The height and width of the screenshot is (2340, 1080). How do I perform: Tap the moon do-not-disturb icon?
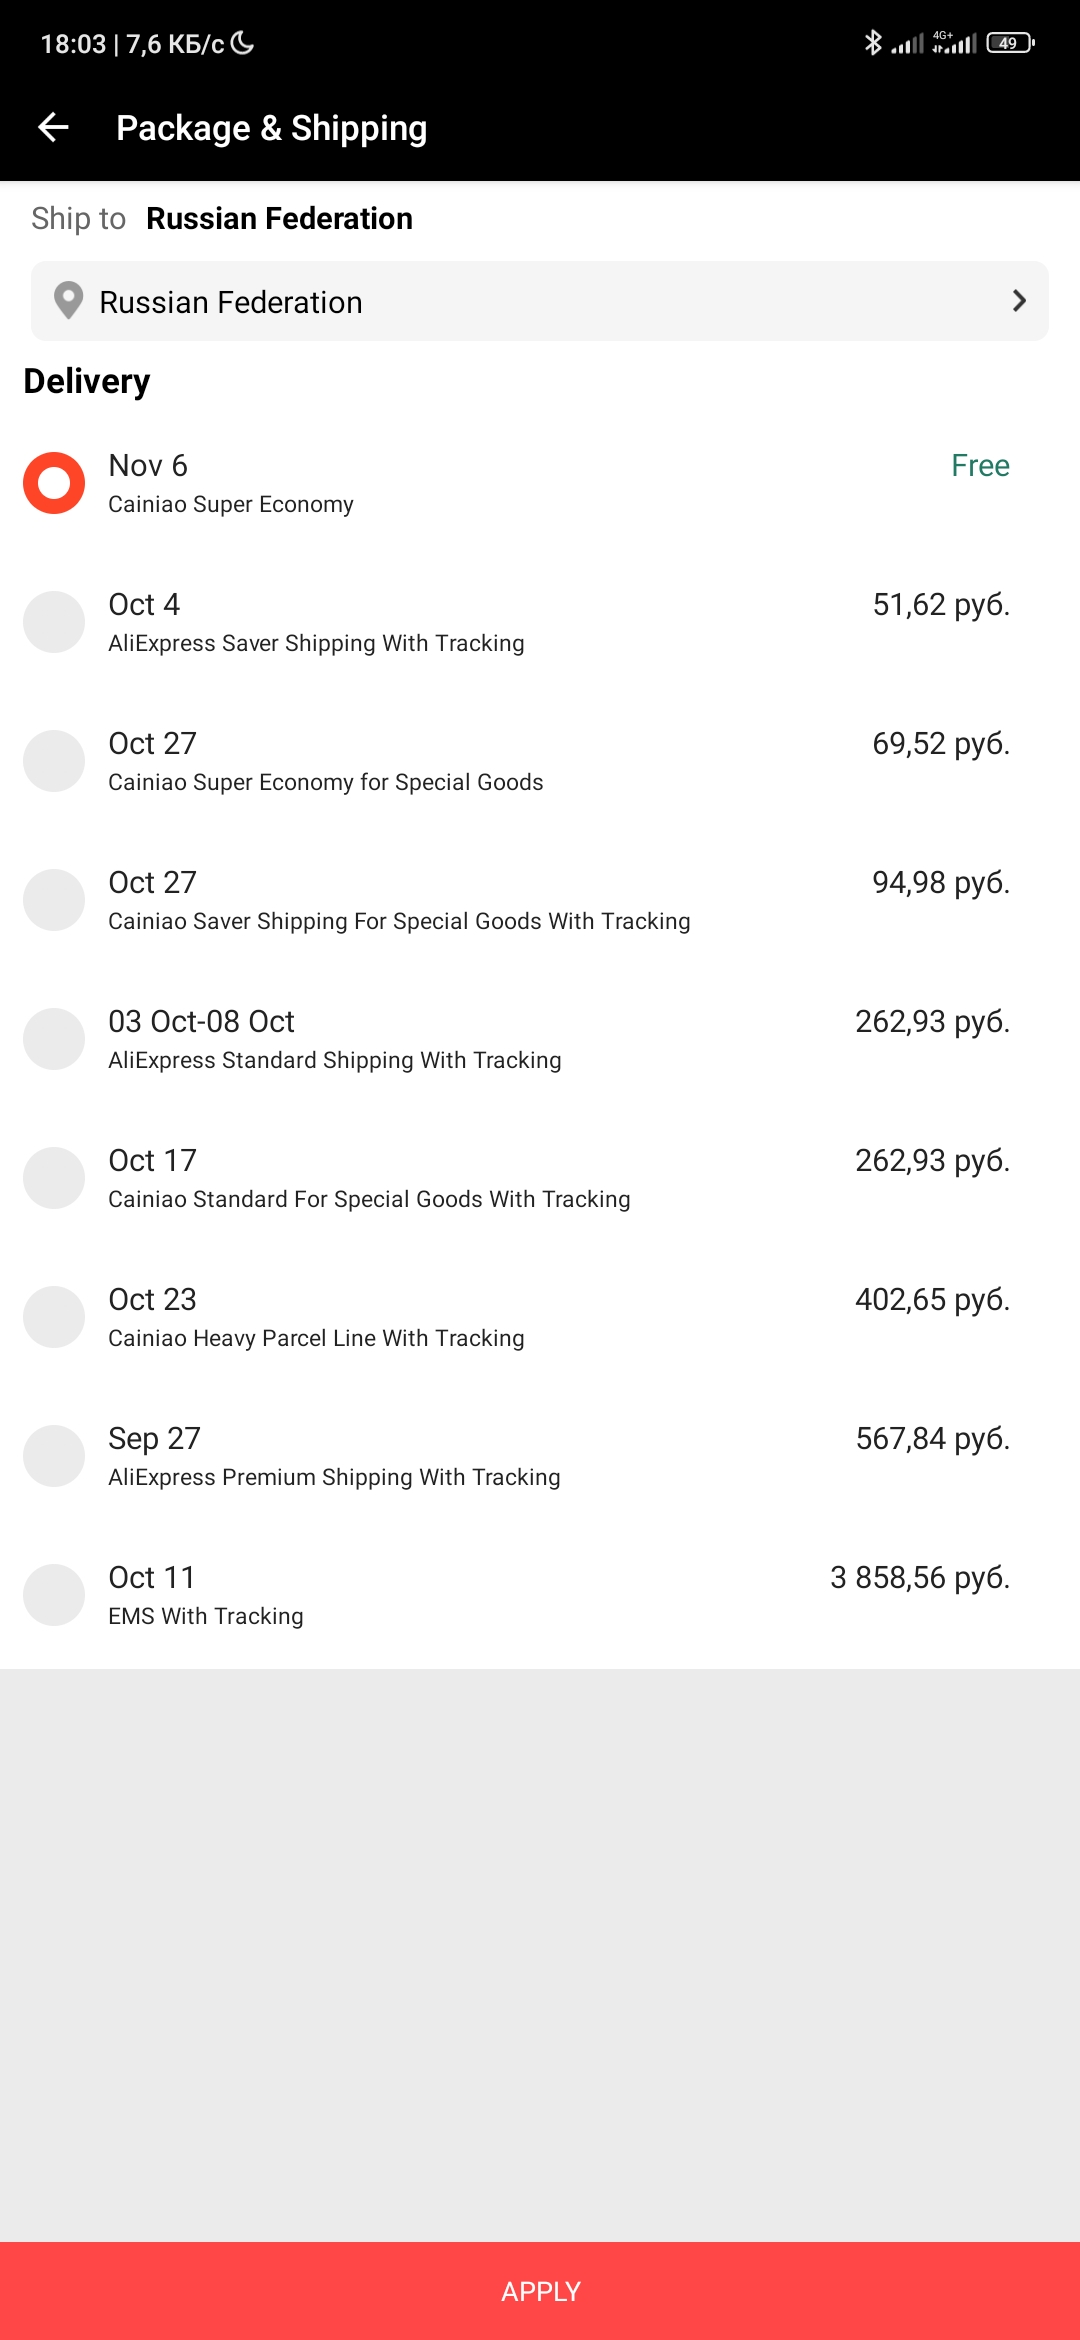(x=243, y=43)
